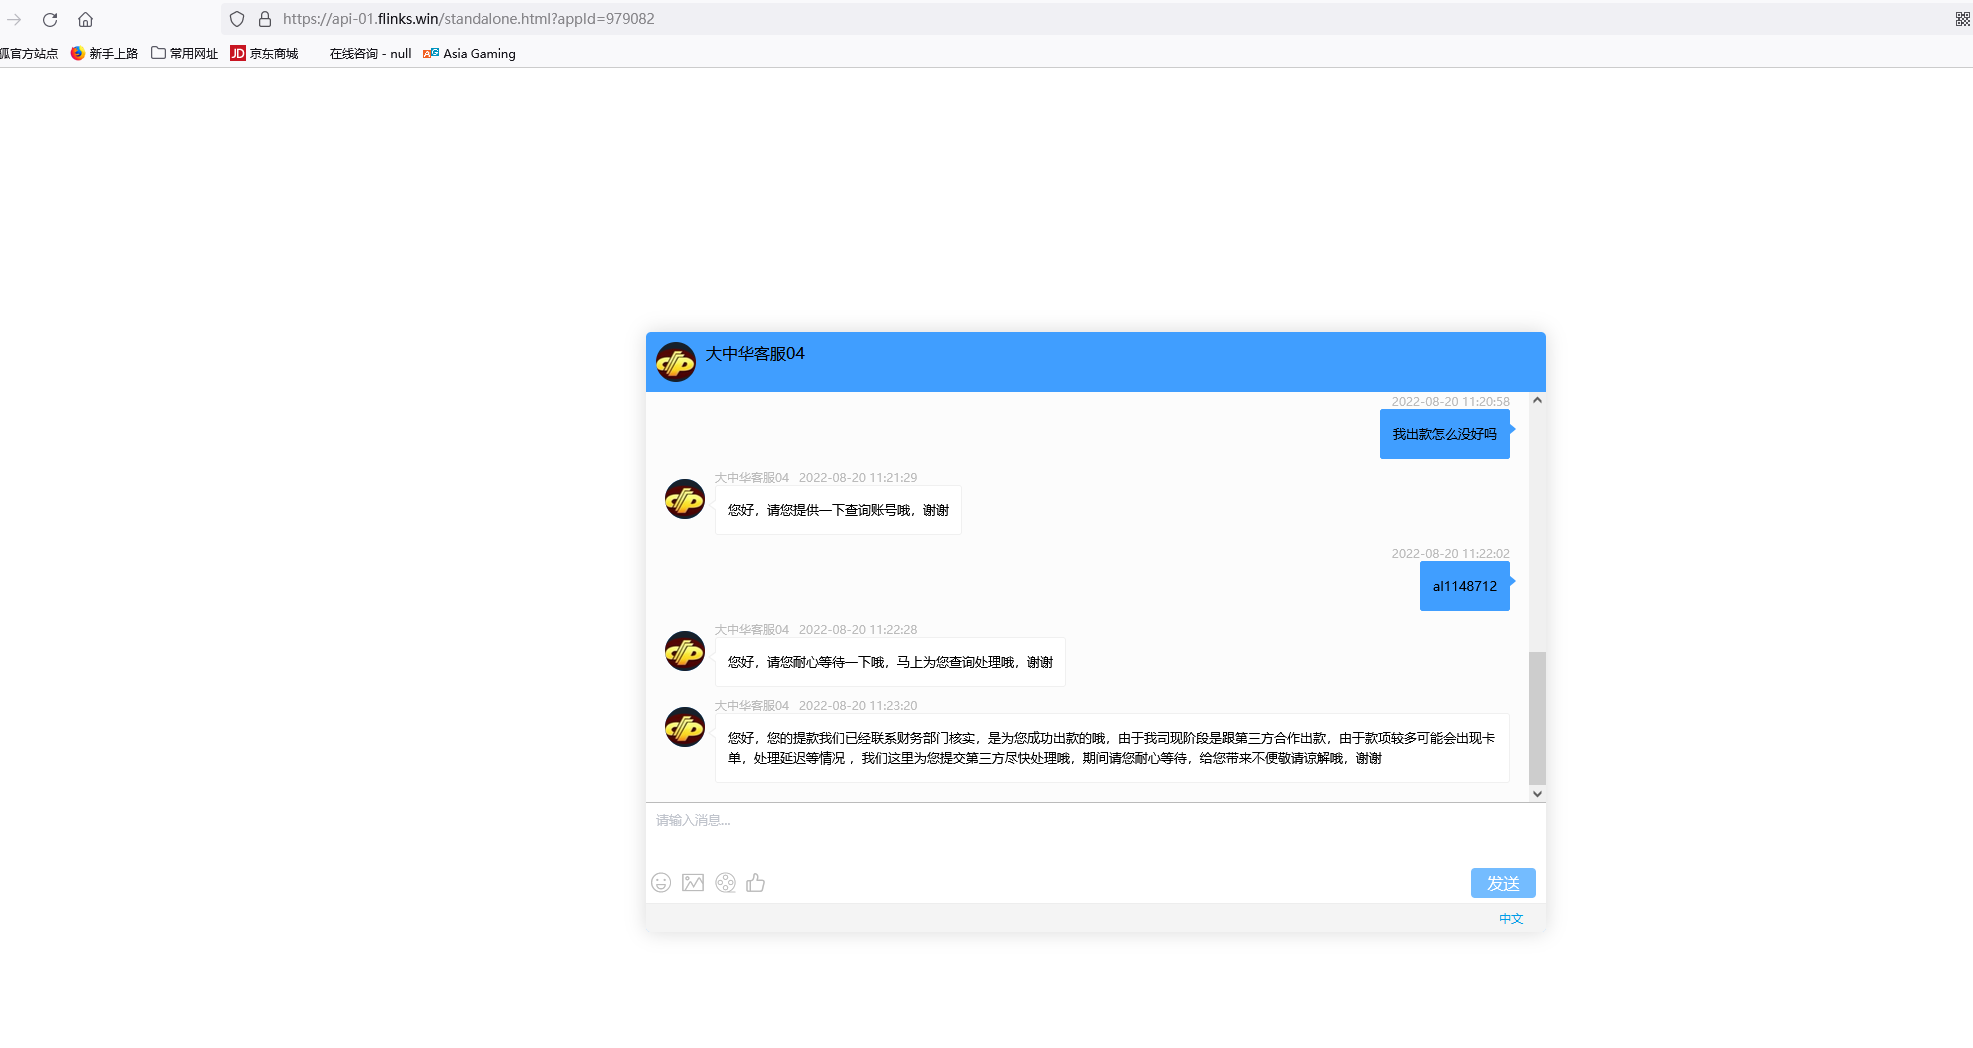Click the film reel video icon
Image resolution: width=1973 pixels, height=1048 pixels.
(x=726, y=883)
